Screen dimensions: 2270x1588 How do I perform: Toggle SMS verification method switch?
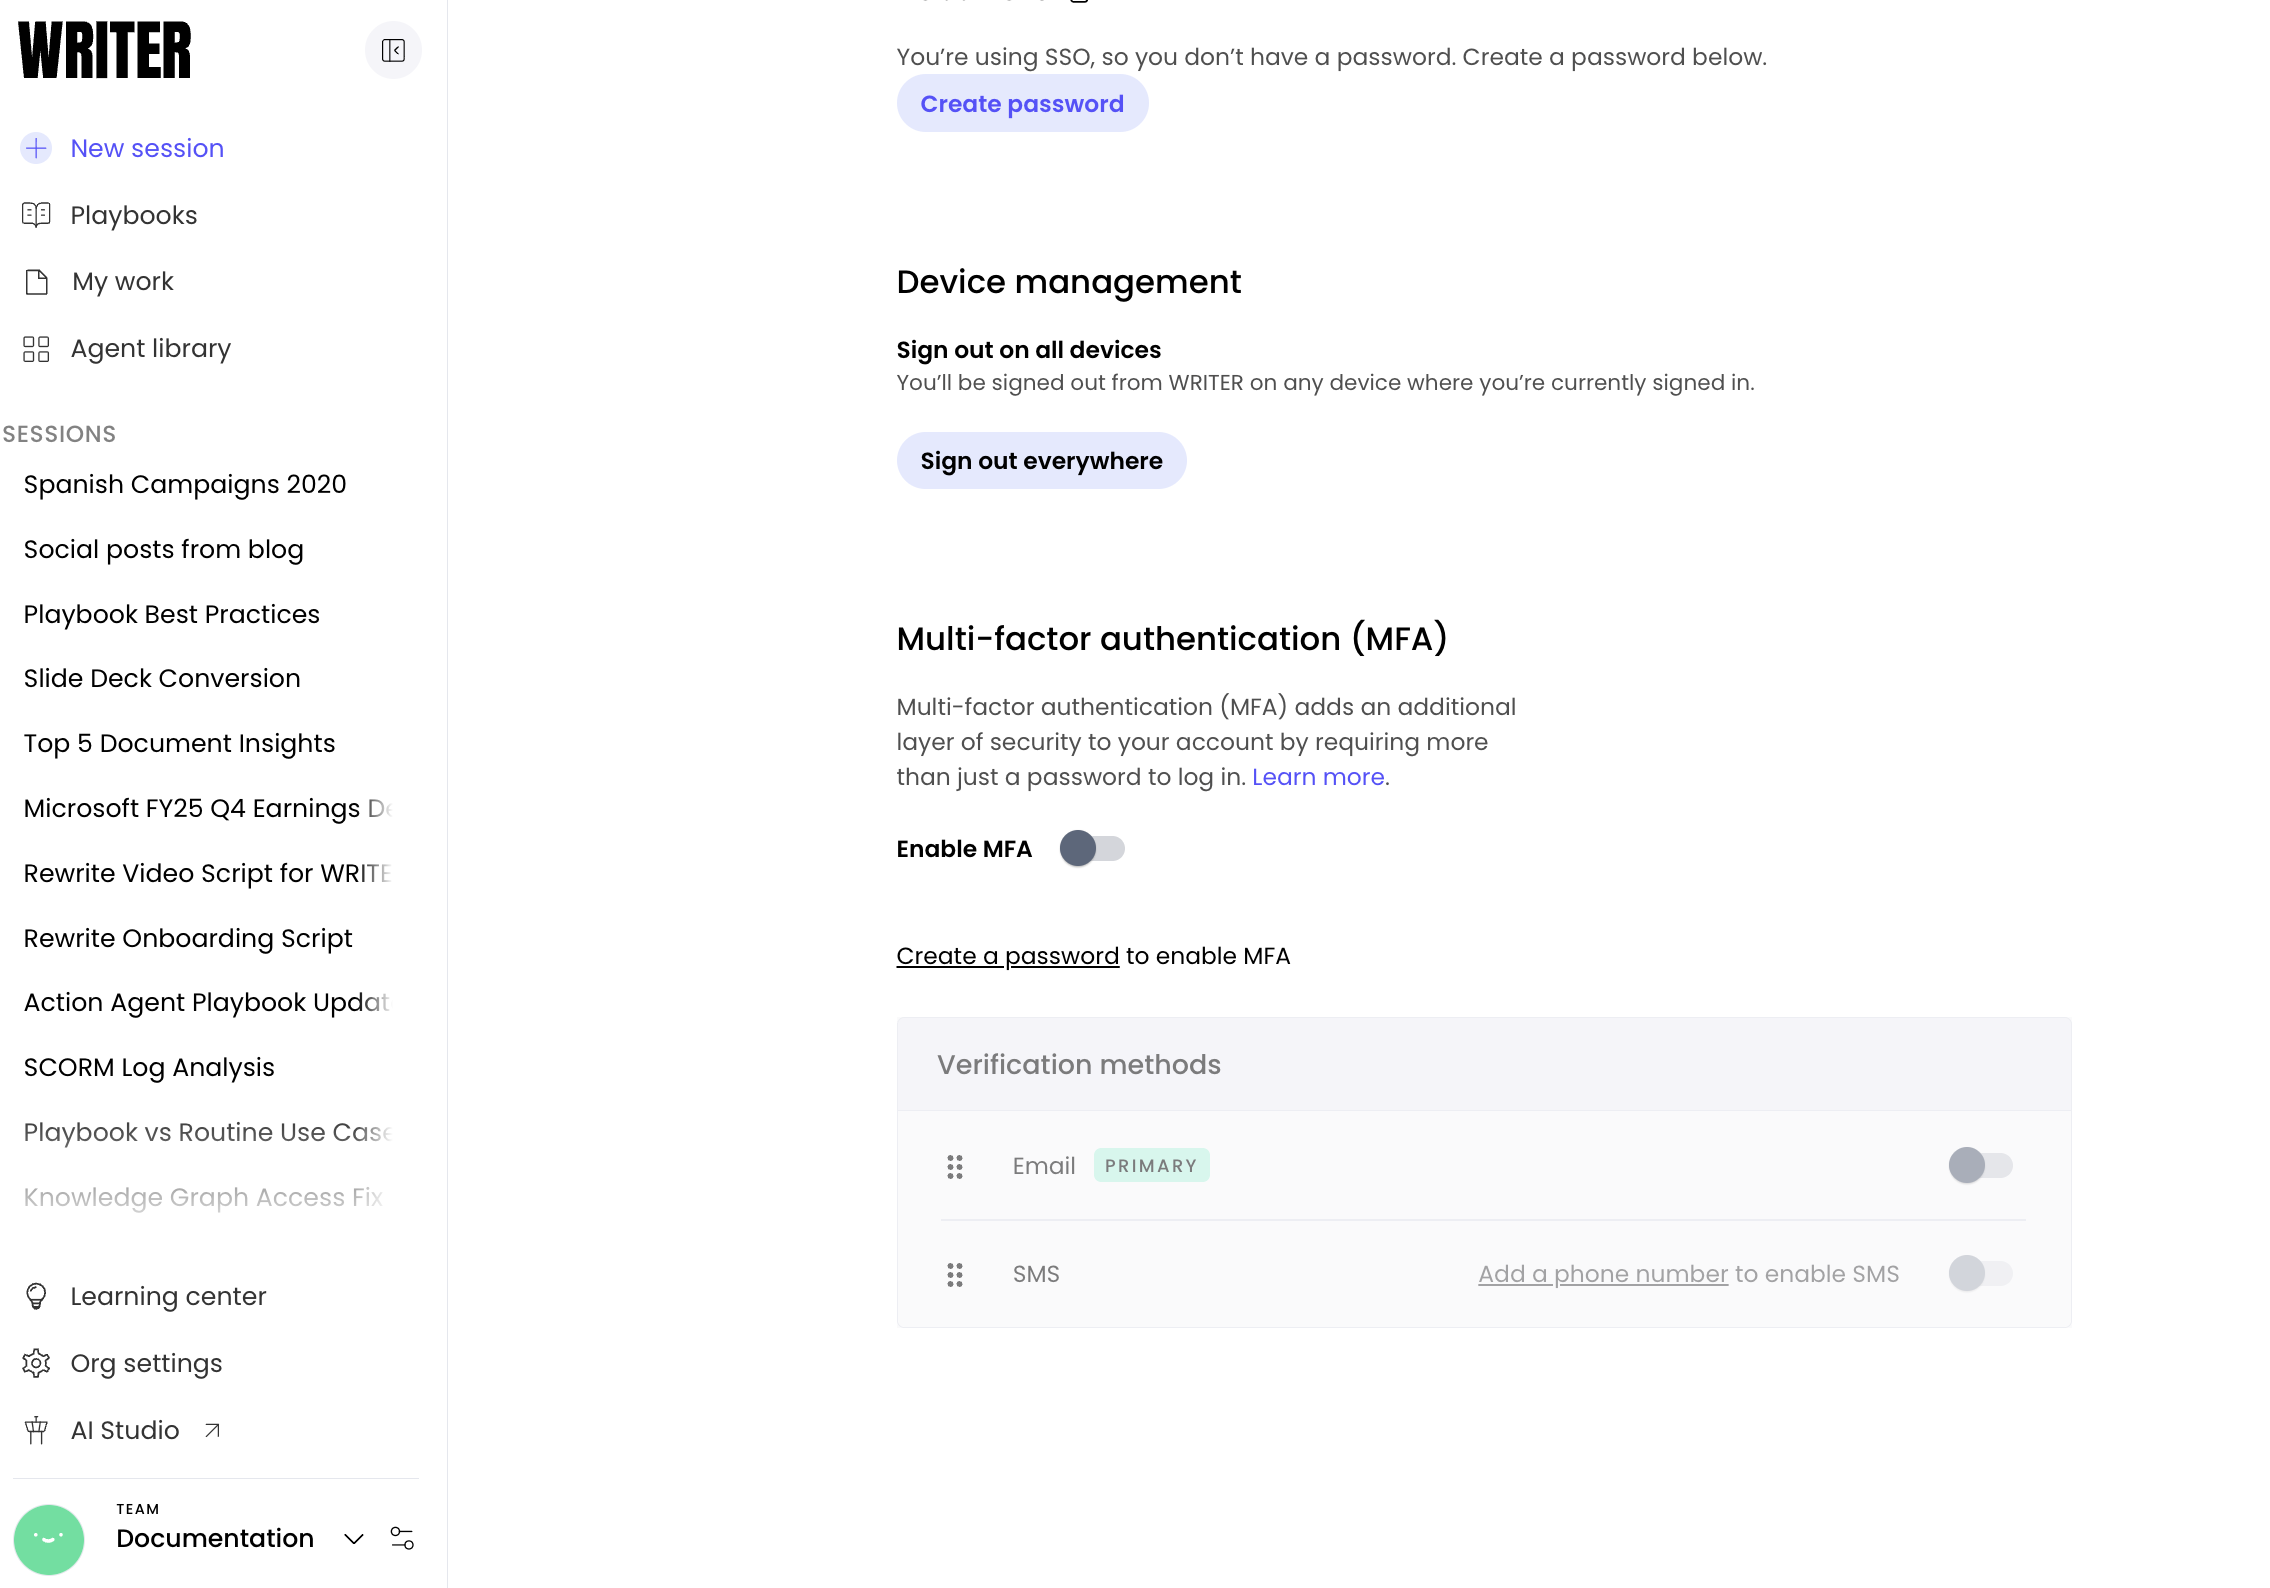1980,1273
